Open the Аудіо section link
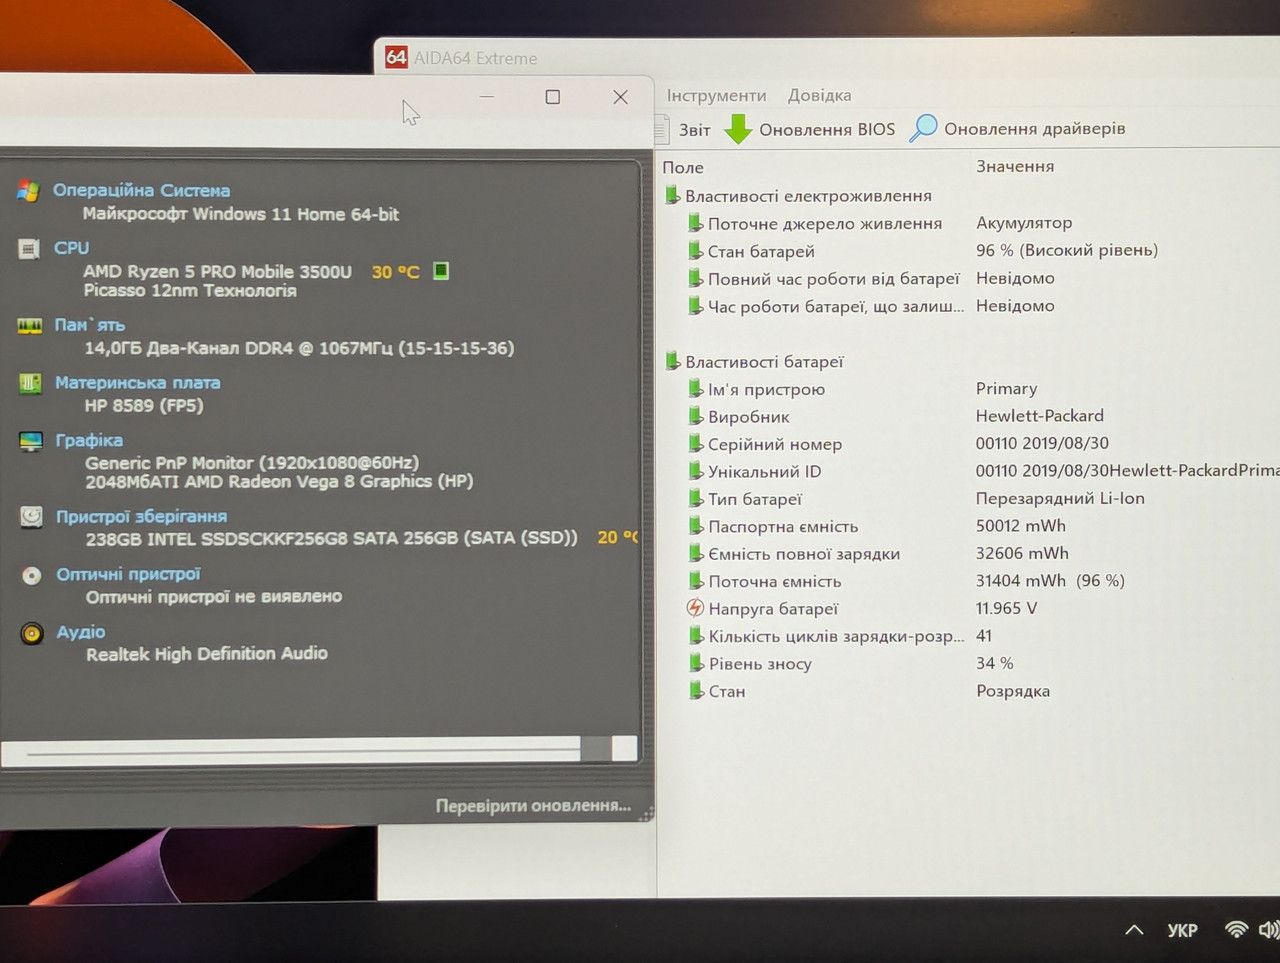Image resolution: width=1280 pixels, height=963 pixels. (81, 632)
